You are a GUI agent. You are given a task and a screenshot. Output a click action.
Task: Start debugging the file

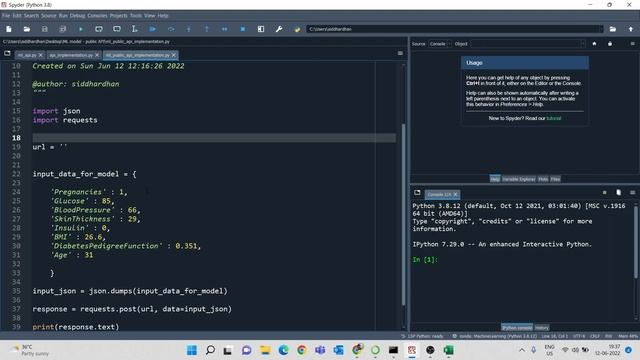point(153,29)
